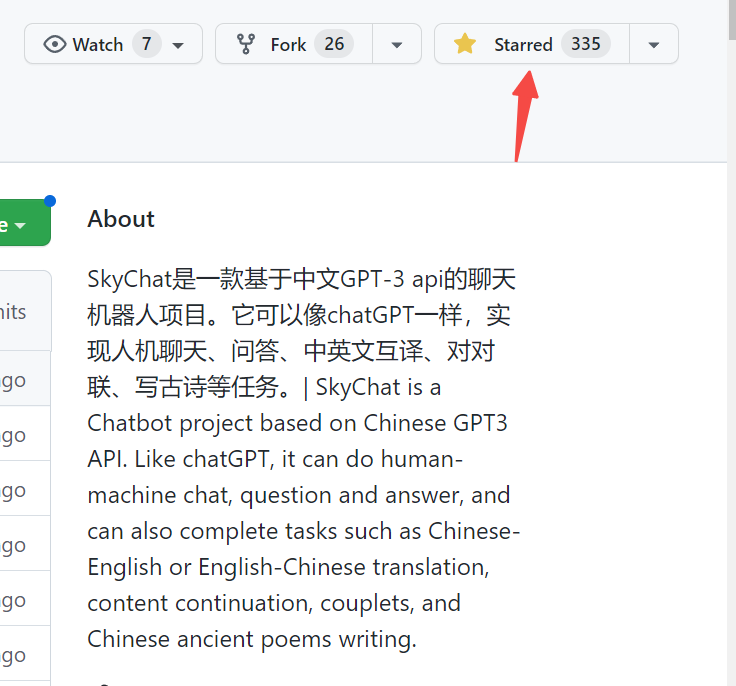
Task: Expand the Fork options dropdown arrow
Action: [397, 45]
